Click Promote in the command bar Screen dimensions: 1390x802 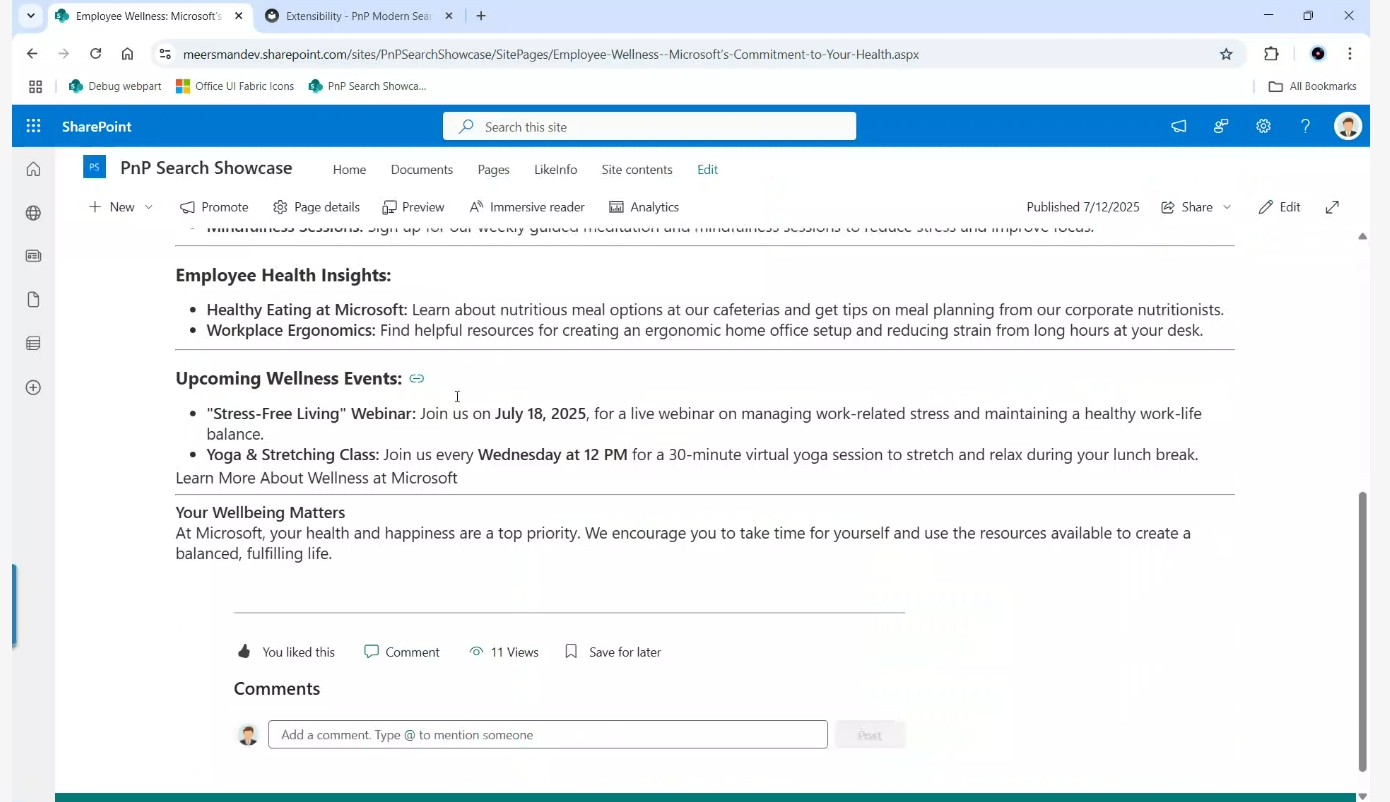214,207
